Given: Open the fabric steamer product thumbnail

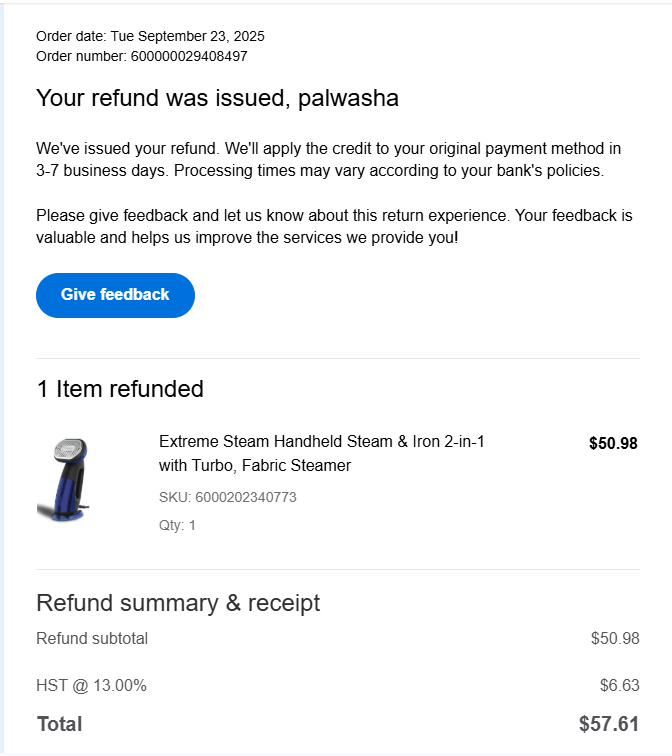Looking at the screenshot, I should (67, 480).
